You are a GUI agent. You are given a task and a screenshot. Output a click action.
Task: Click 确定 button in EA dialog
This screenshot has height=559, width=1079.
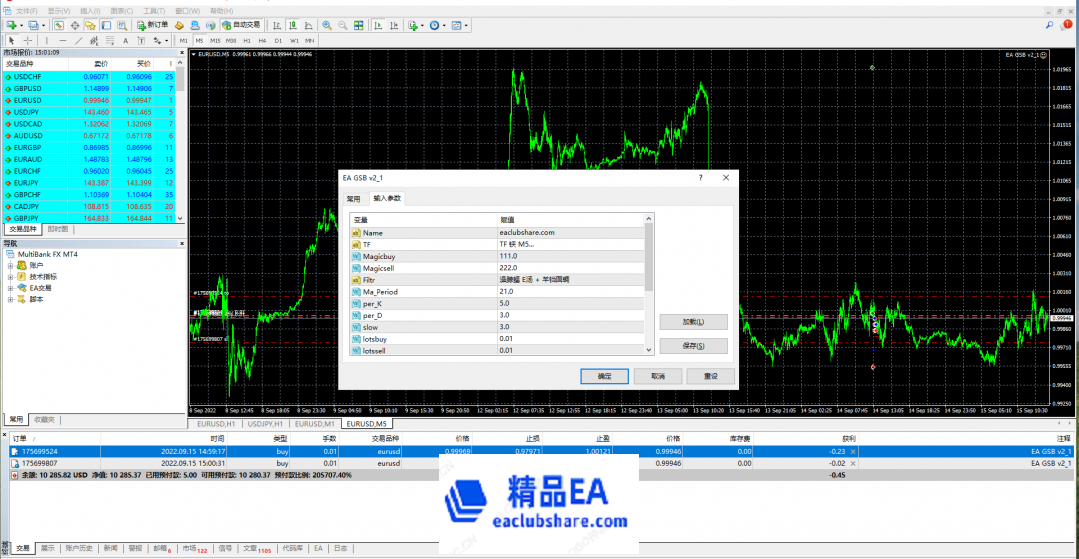pyautogui.click(x=604, y=377)
